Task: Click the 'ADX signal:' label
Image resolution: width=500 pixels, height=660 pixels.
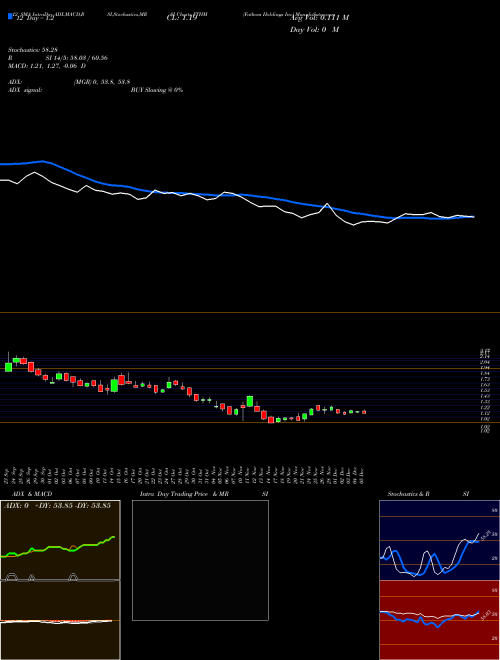Action: tap(25, 90)
